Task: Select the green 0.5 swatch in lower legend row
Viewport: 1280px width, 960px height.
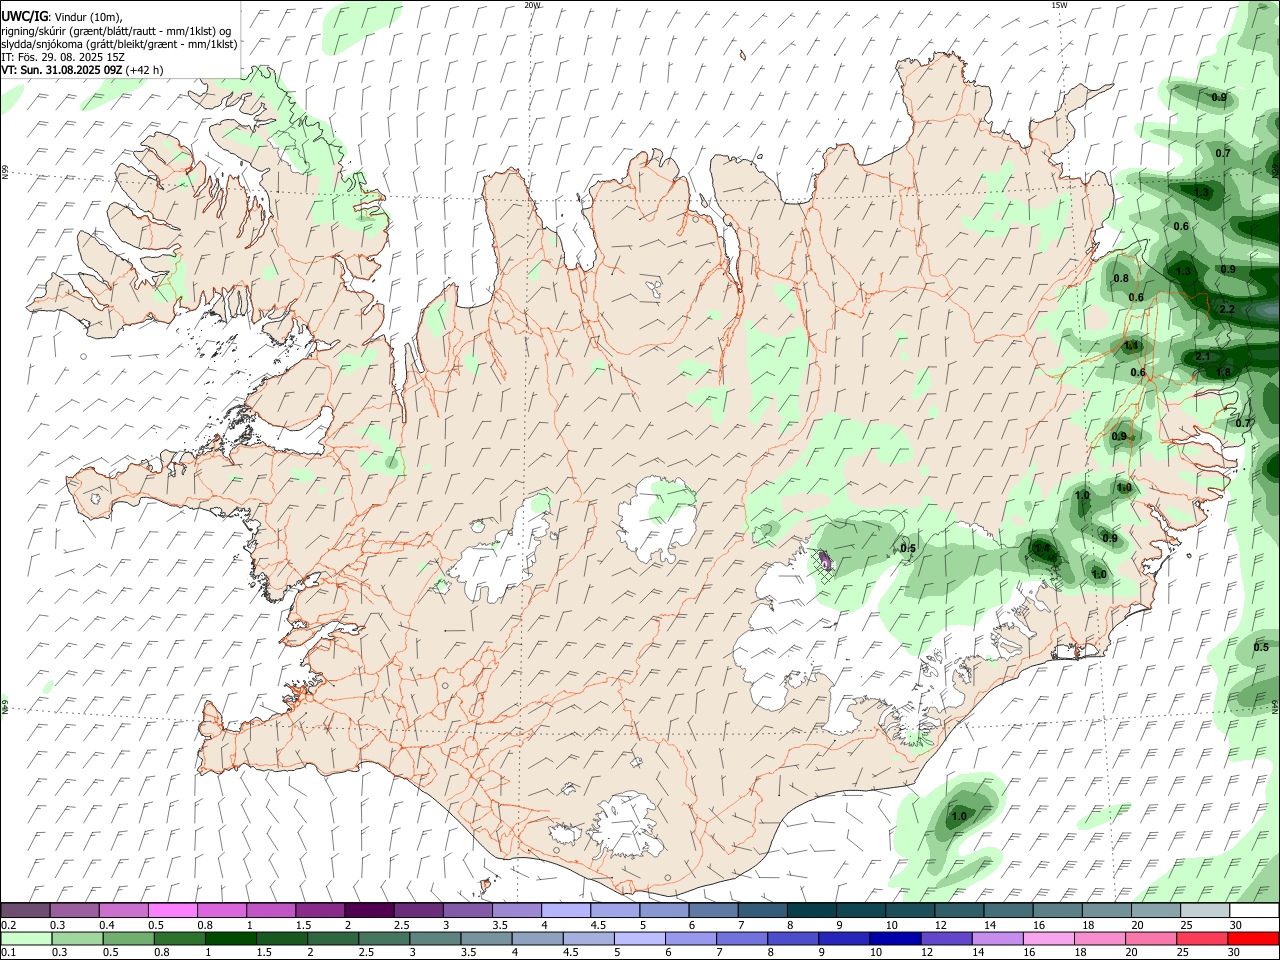Action: pos(128,938)
